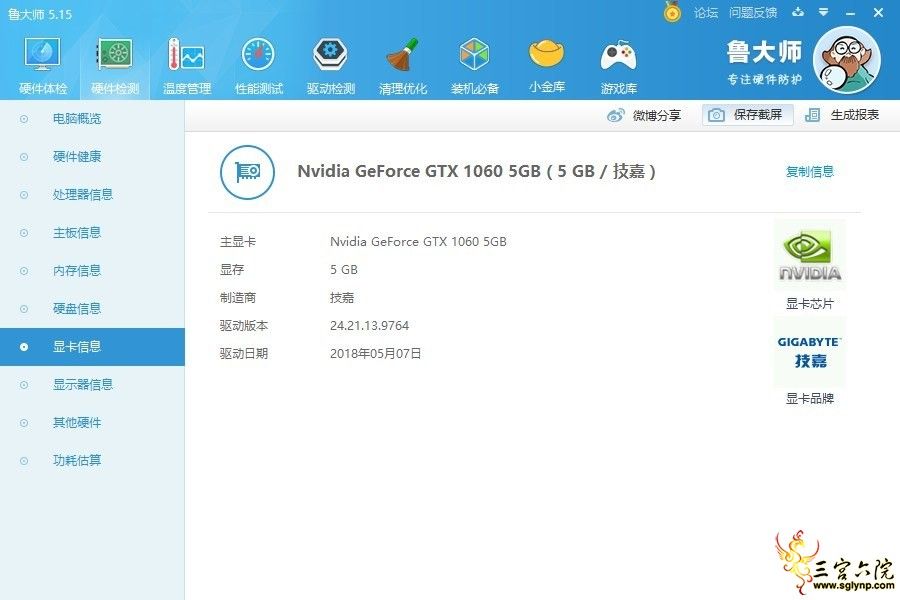Click the GIGABYTE 技嘉 brand logo
900x600 pixels.
click(810, 352)
